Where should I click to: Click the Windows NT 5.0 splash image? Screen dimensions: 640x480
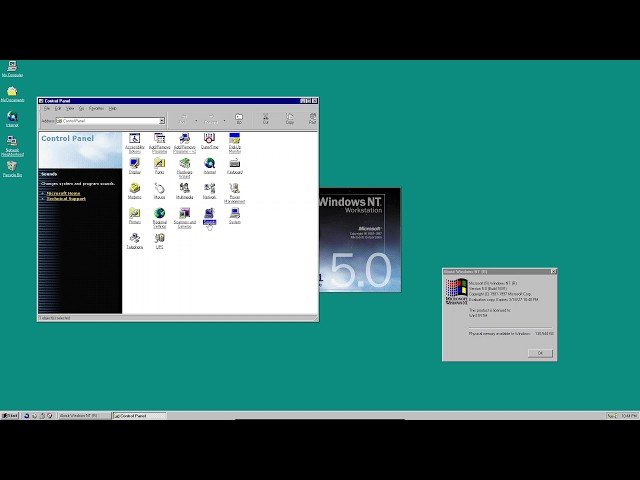pyautogui.click(x=360, y=240)
